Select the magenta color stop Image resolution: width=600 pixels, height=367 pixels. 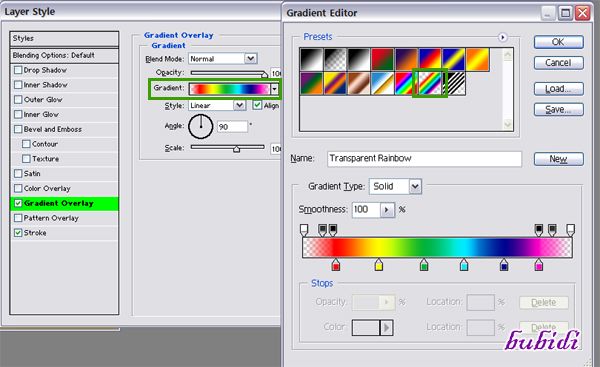(x=538, y=265)
